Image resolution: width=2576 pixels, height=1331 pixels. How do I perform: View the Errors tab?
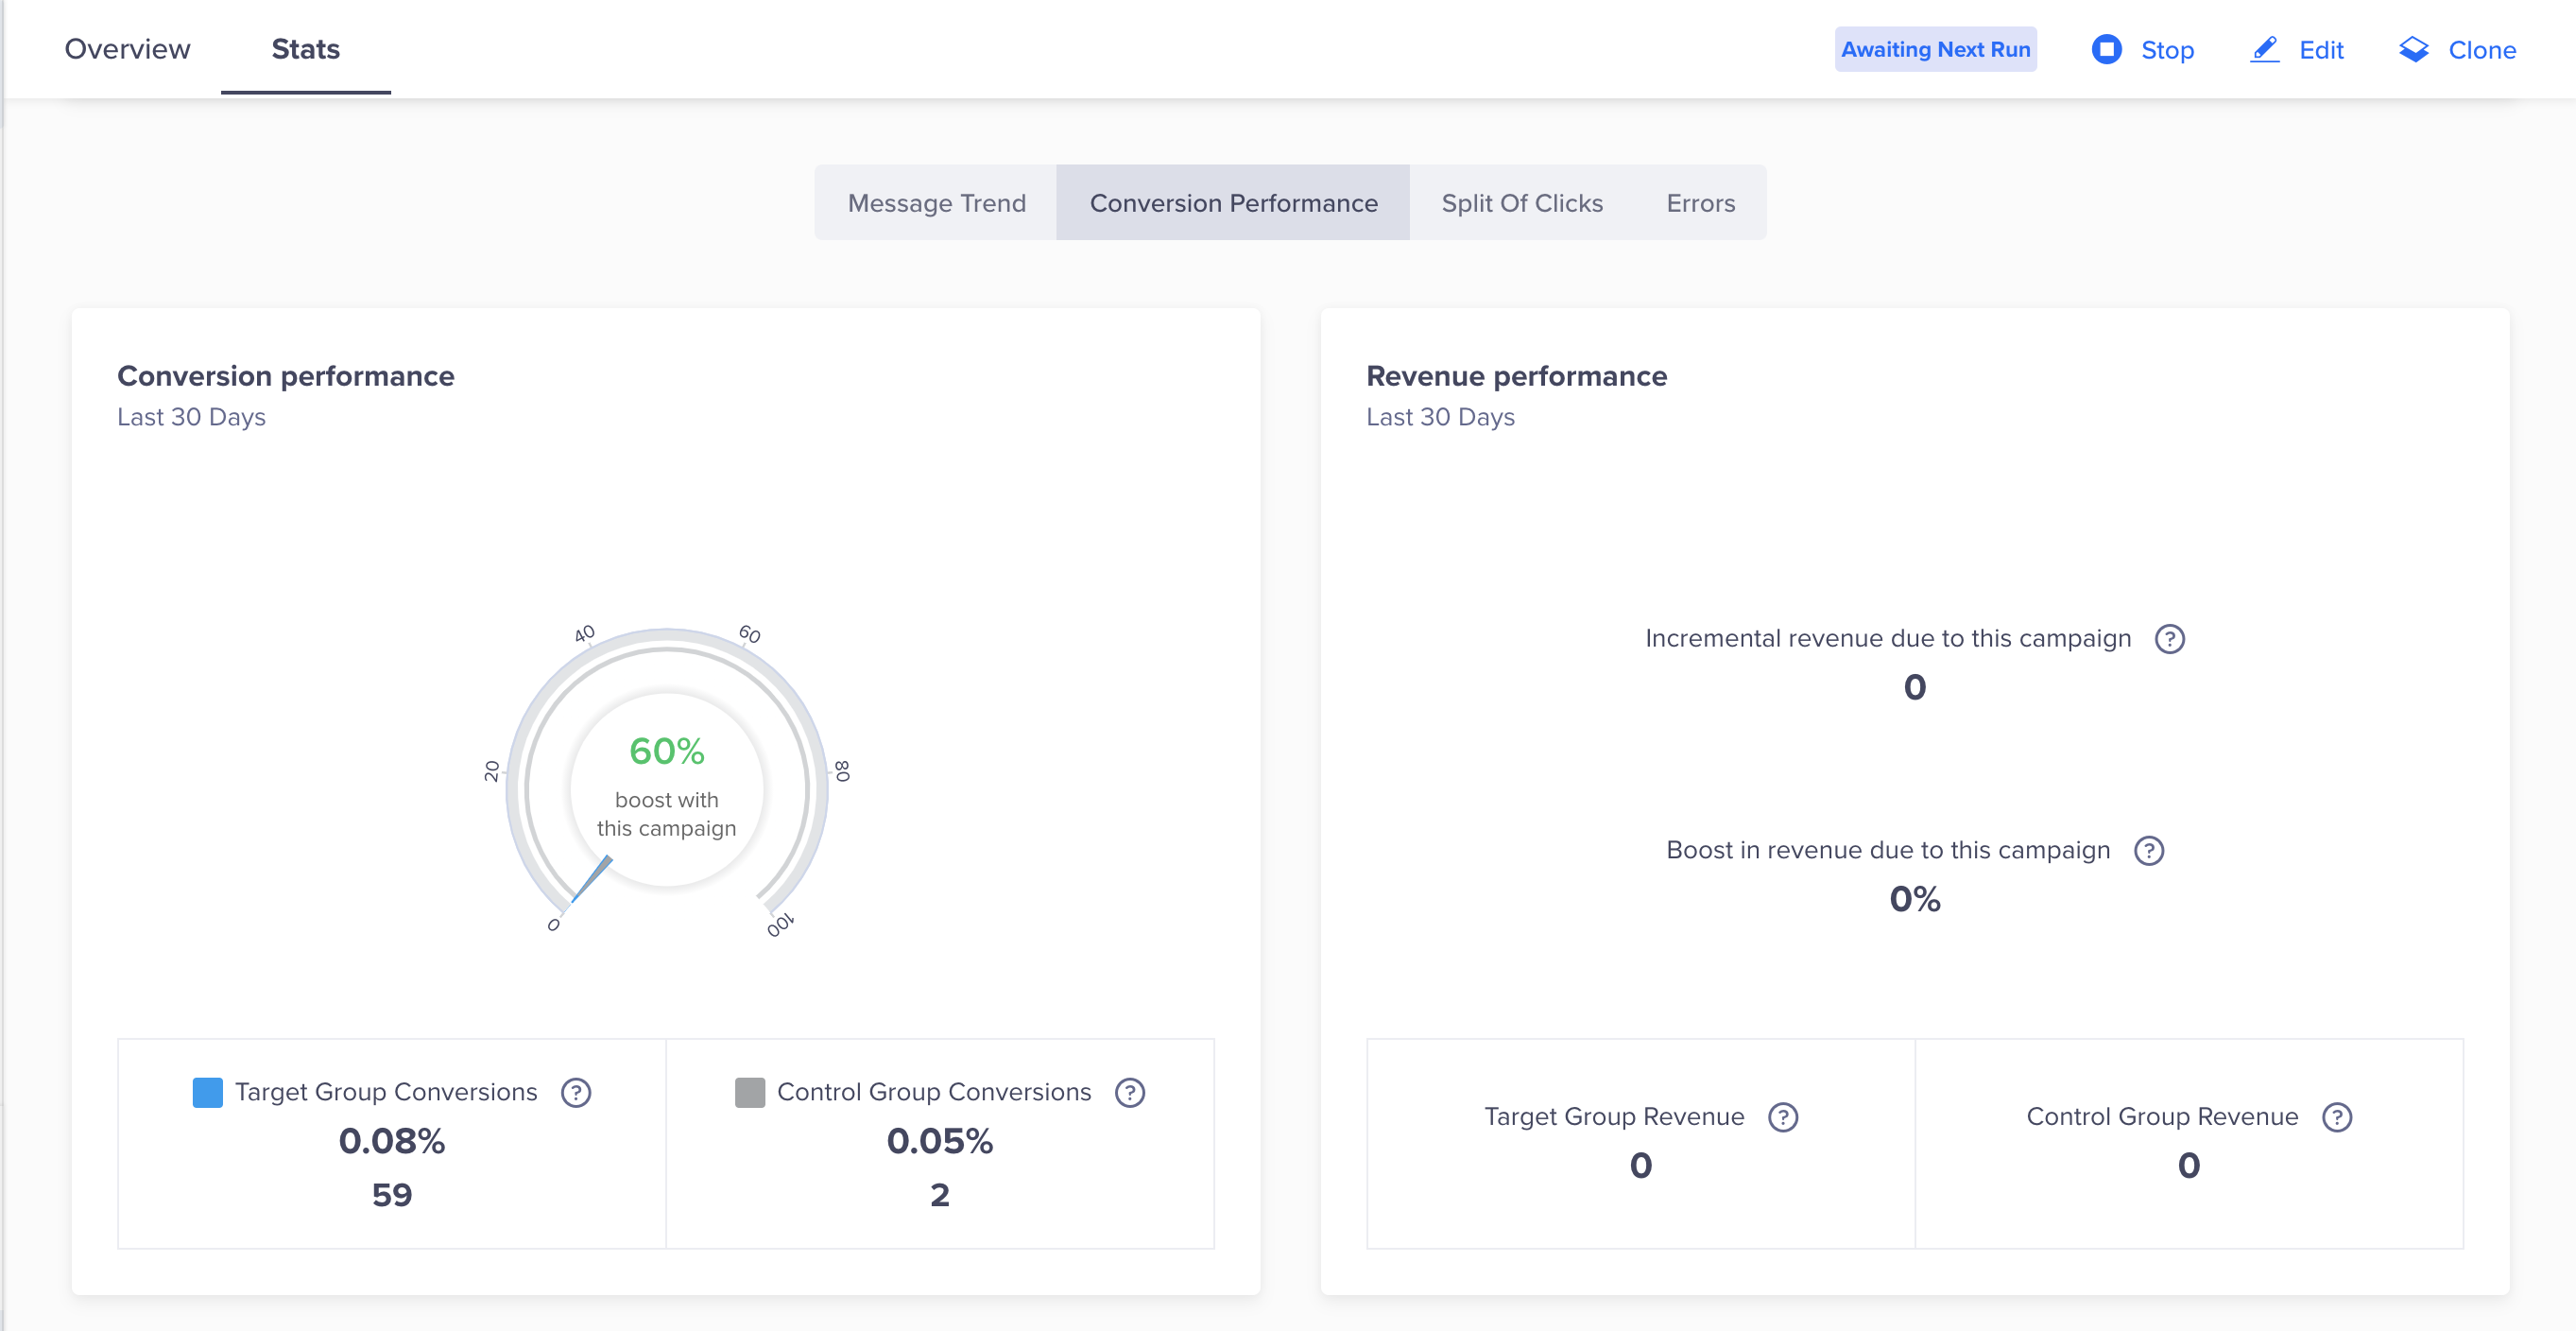pos(1700,203)
